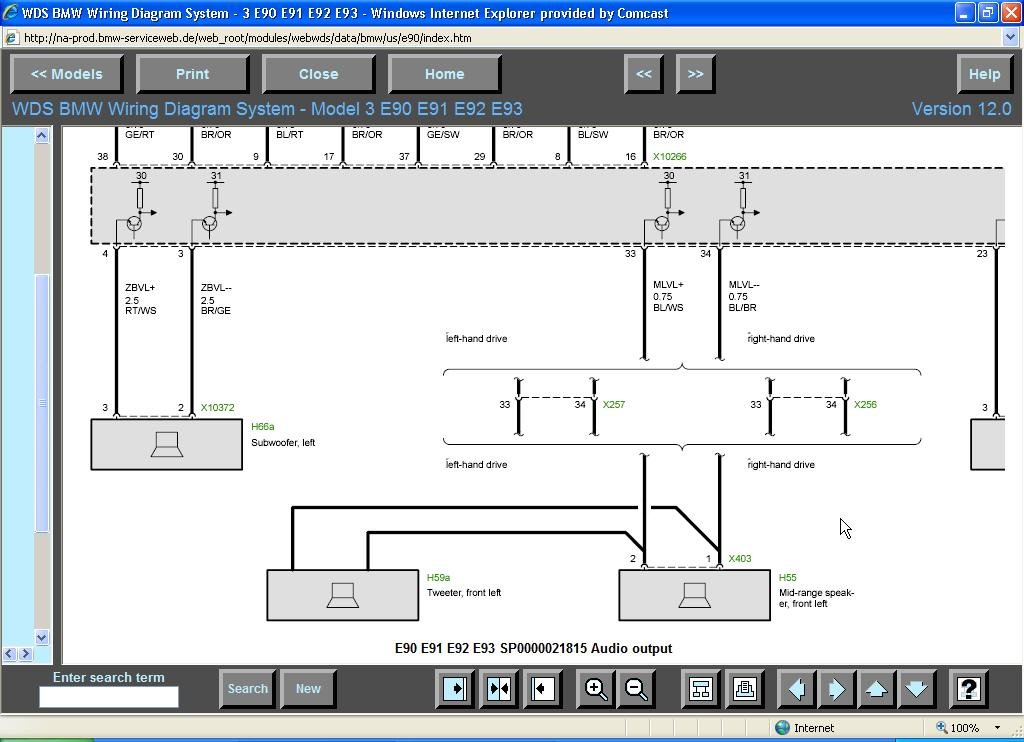The width and height of the screenshot is (1024, 742).
Task: Zoom in on the wiring diagram
Action: [595, 688]
